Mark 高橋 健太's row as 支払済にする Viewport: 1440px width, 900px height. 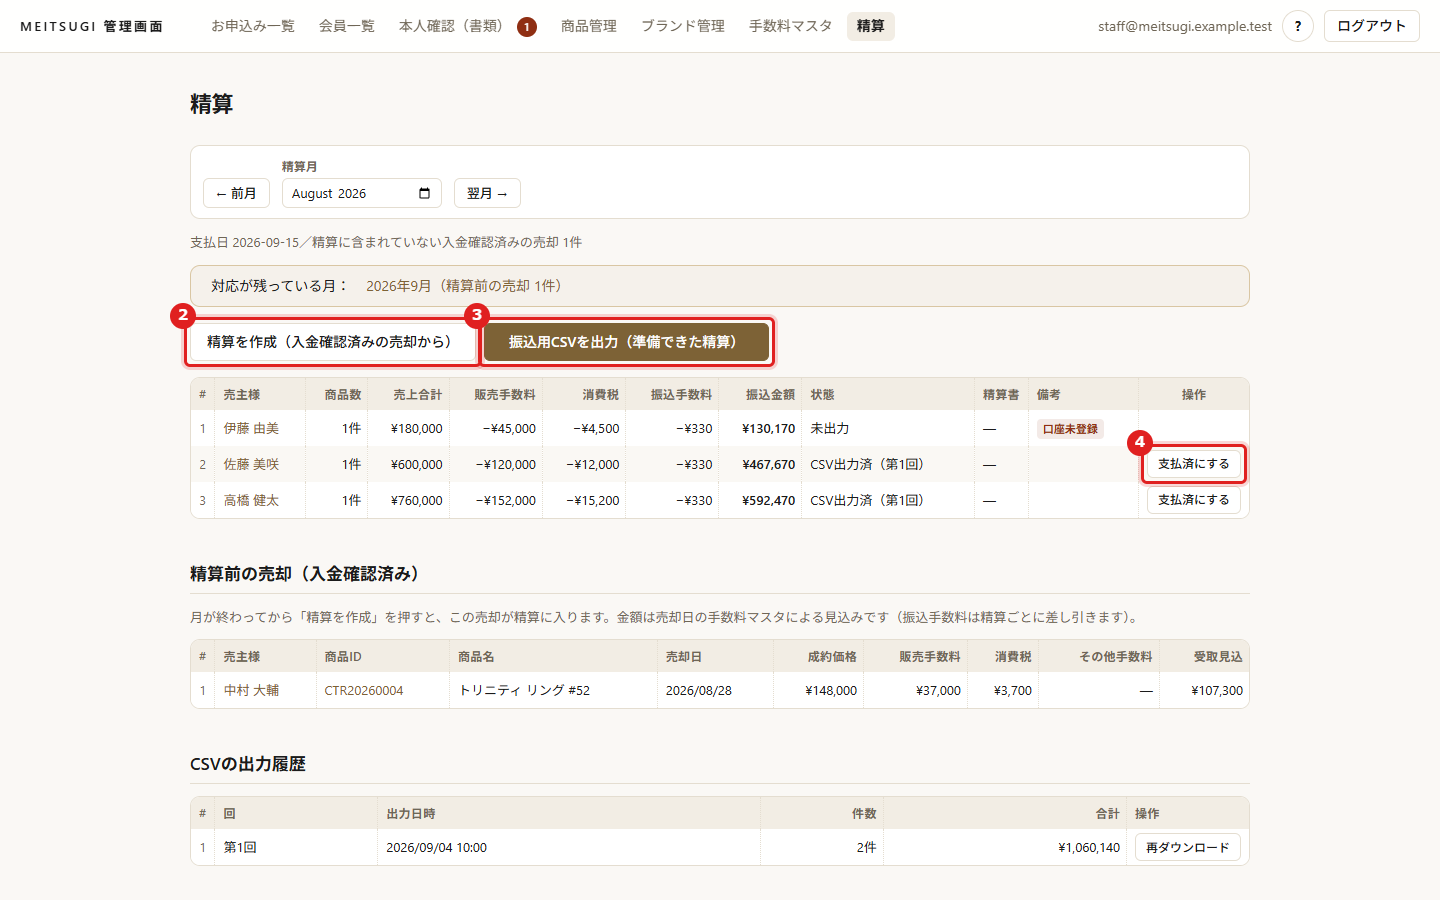tap(1193, 500)
